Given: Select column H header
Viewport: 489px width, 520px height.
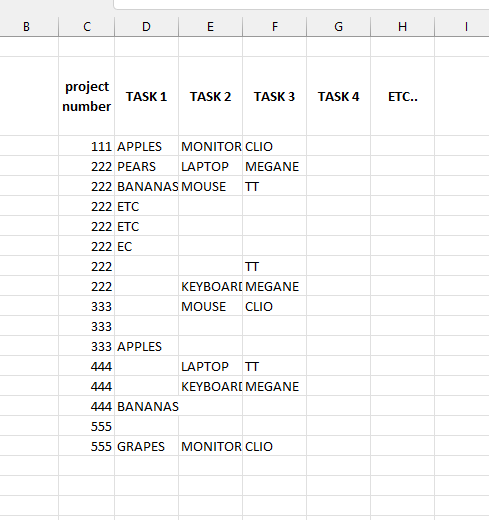Looking at the screenshot, I should [402, 27].
